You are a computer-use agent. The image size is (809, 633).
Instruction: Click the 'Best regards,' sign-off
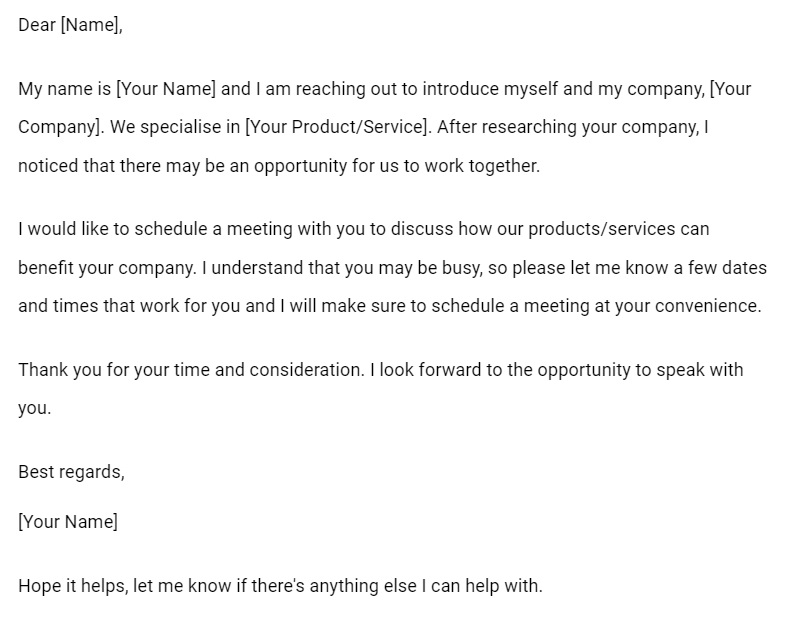pos(71,472)
